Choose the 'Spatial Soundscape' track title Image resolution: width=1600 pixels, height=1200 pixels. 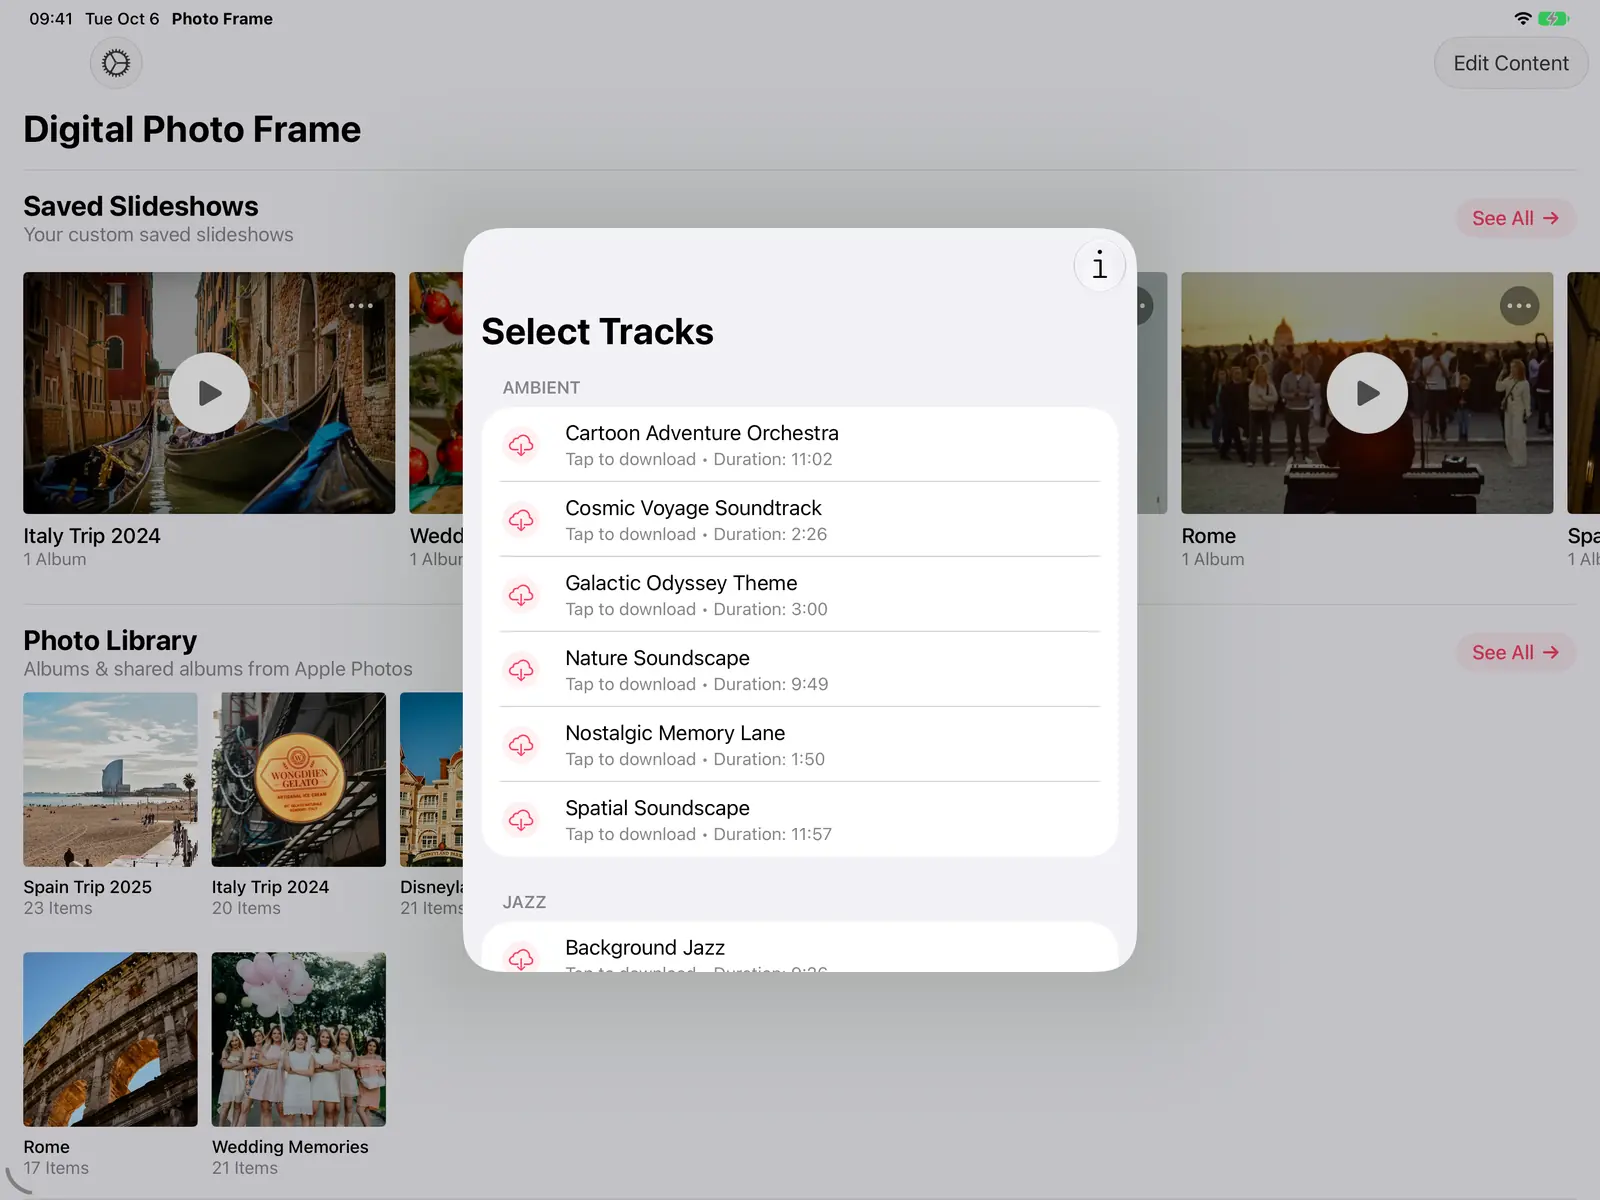click(657, 808)
